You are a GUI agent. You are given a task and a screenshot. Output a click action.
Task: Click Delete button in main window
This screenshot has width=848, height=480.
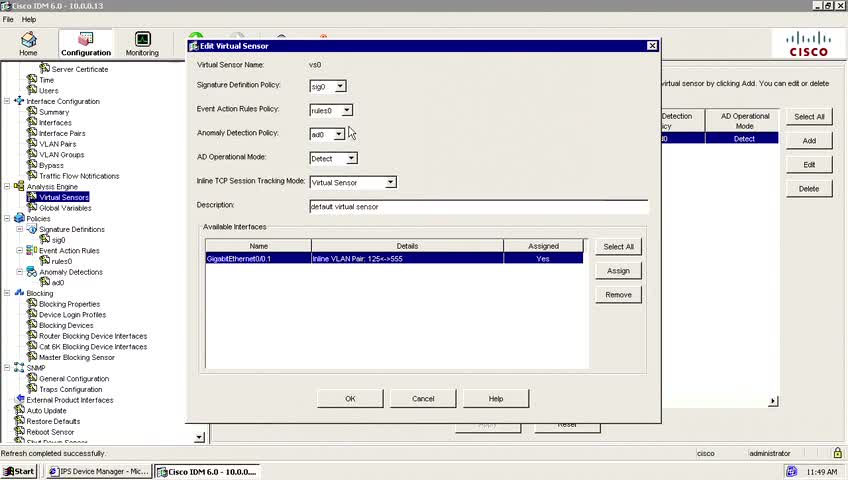pyautogui.click(x=809, y=189)
